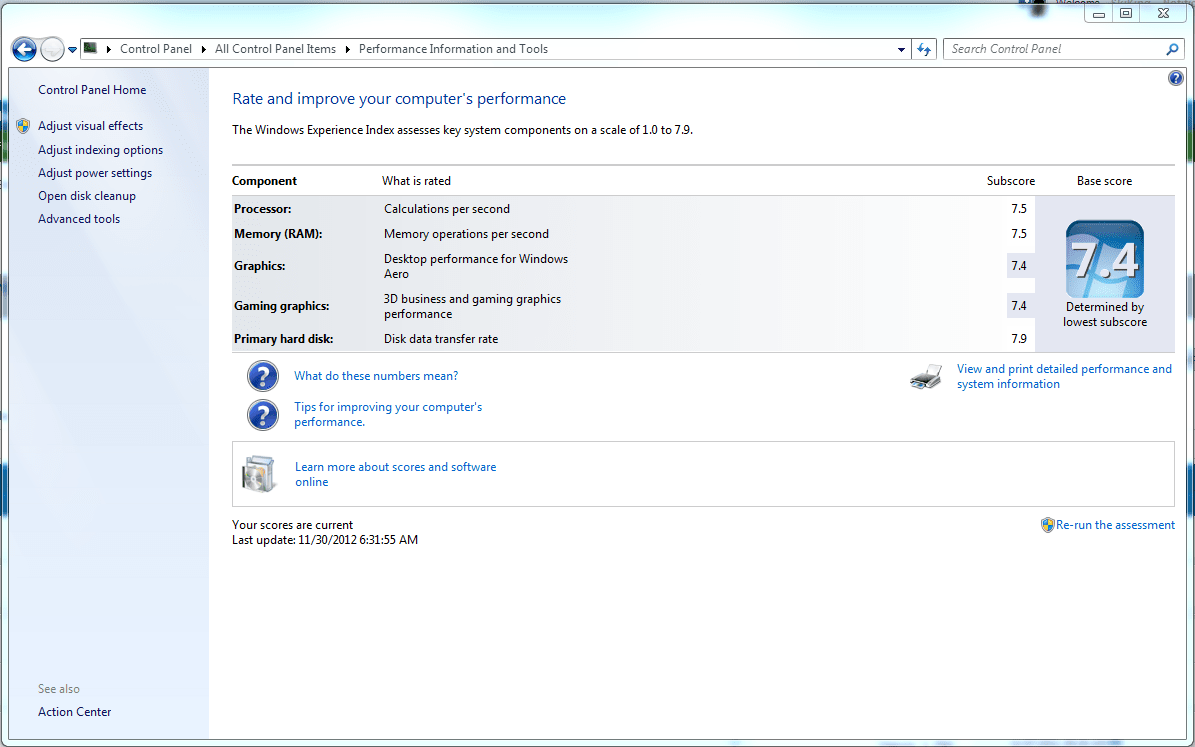Screen dimensions: 1195x747
Task: Navigate to All Control Panel Items breadcrumb
Action: pos(275,49)
